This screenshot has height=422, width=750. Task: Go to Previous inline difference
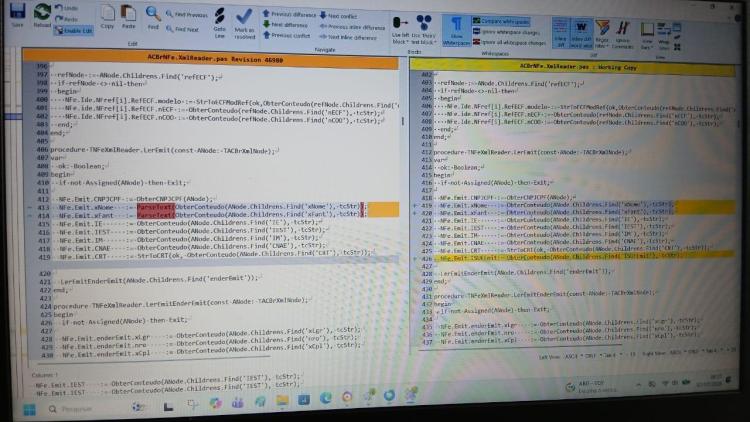(x=352, y=27)
